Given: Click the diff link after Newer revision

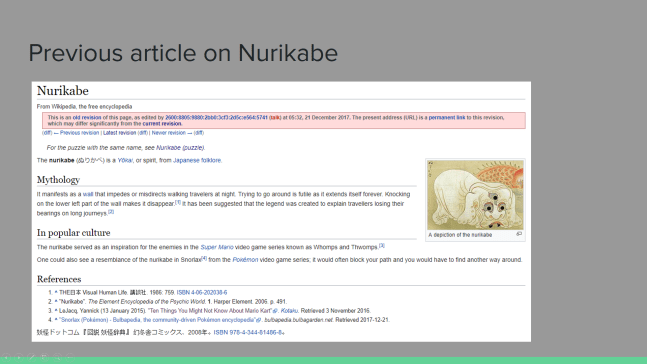Looking at the screenshot, I should click(x=199, y=133).
